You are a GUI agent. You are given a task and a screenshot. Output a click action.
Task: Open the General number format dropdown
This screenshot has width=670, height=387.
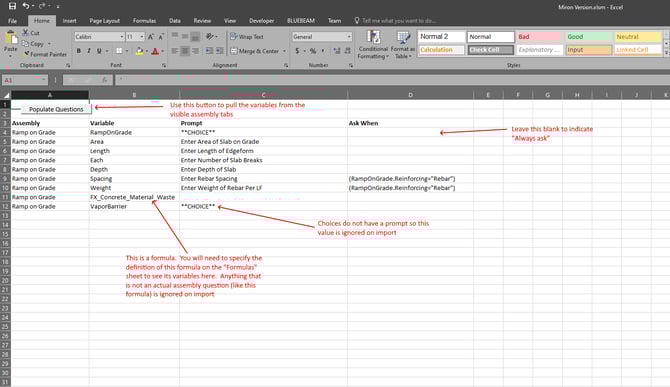[x=349, y=37]
